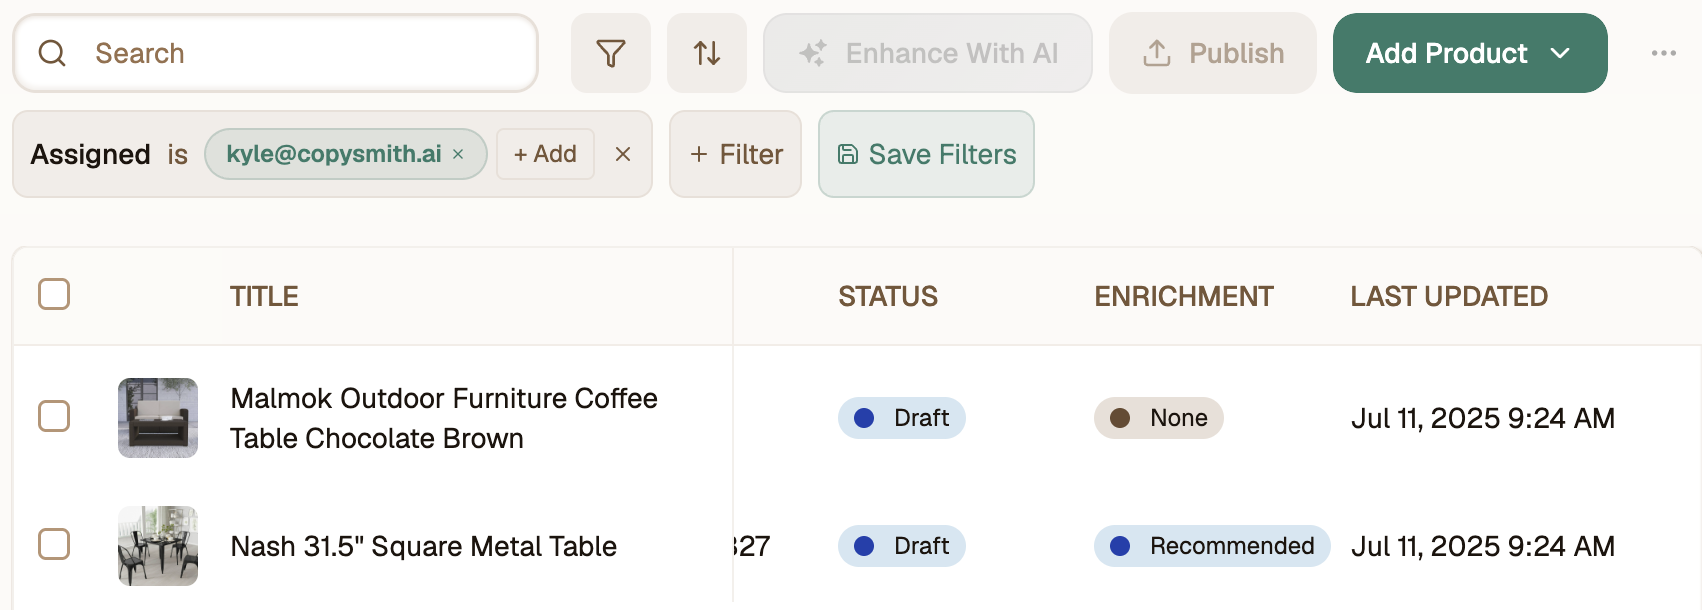
Task: Open the funnel filter icon
Action: tap(610, 53)
